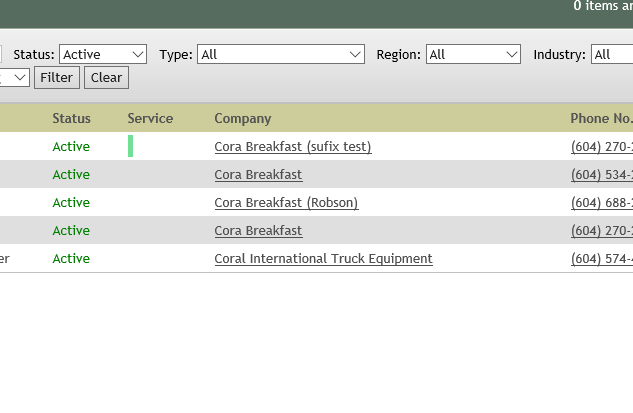Sort by the Service column header

(x=150, y=118)
